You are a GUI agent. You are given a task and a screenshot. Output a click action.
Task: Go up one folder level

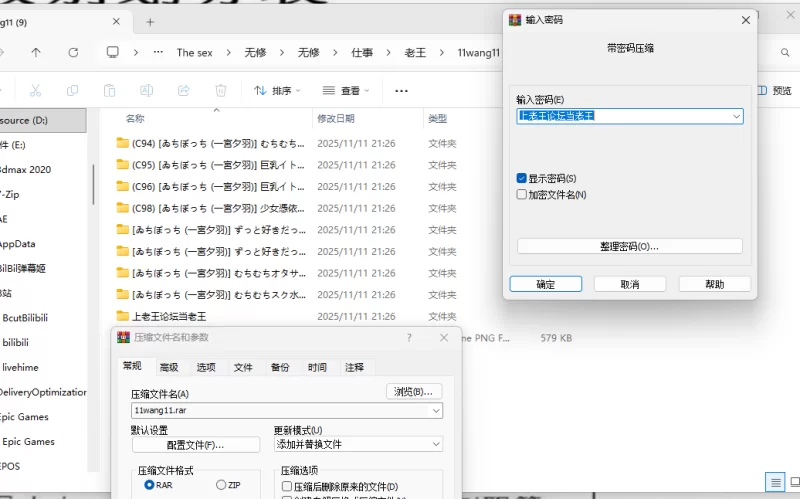point(36,52)
